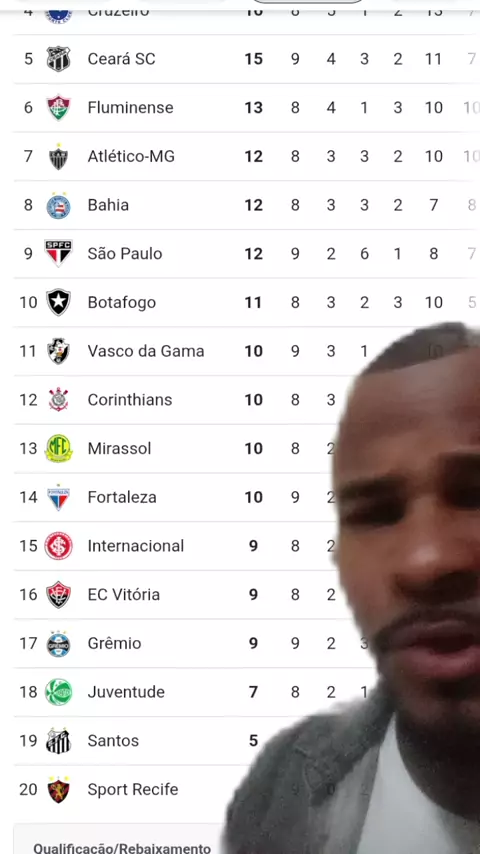
Task: Tap the Bahia club crest
Action: (x=58, y=205)
